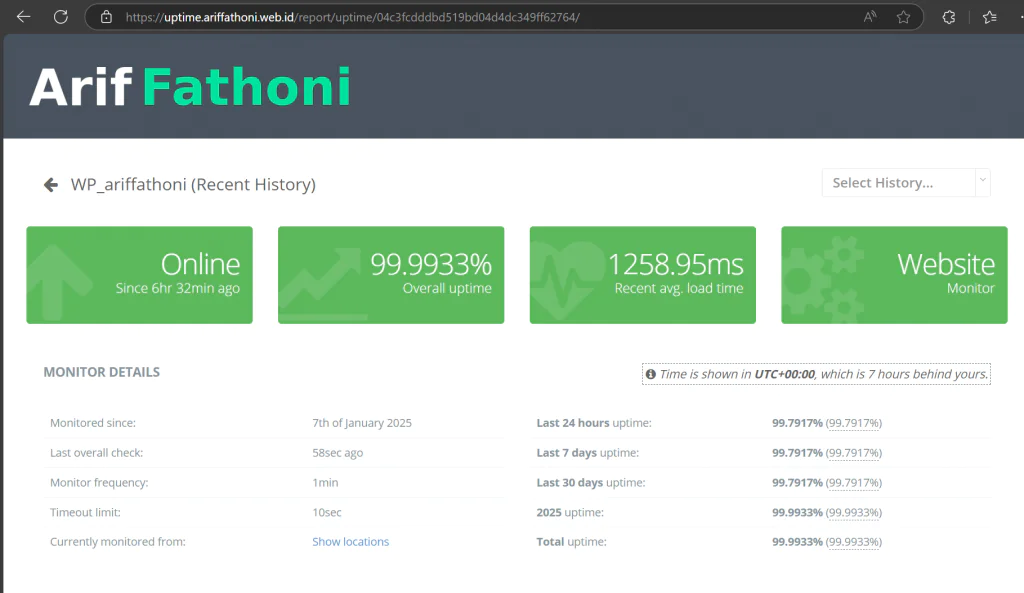
Task: Click the Arif Fathoni logo
Action: point(190,86)
